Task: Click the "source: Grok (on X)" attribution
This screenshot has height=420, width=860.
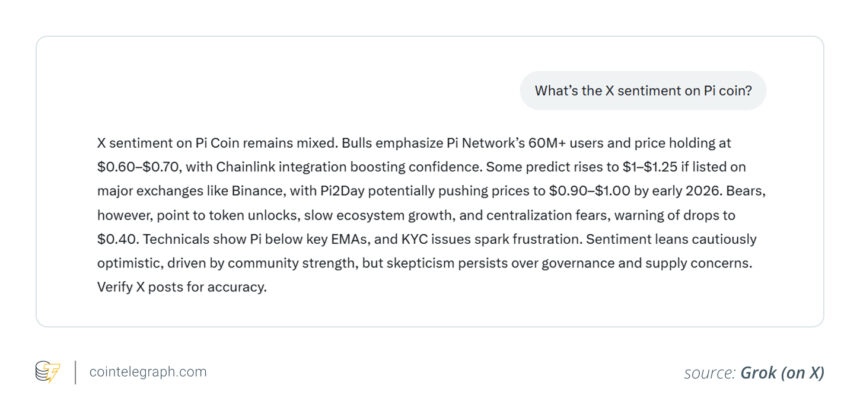Action: (x=754, y=373)
